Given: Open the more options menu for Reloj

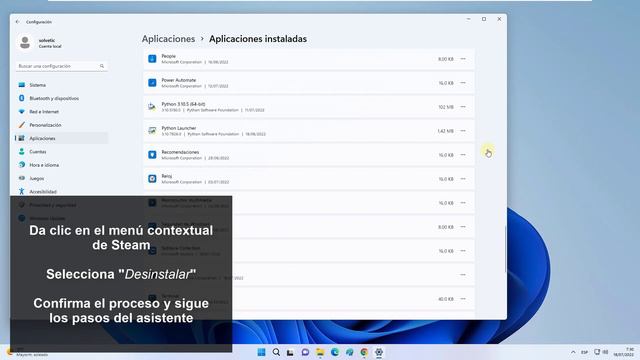Looking at the screenshot, I should pos(463,179).
